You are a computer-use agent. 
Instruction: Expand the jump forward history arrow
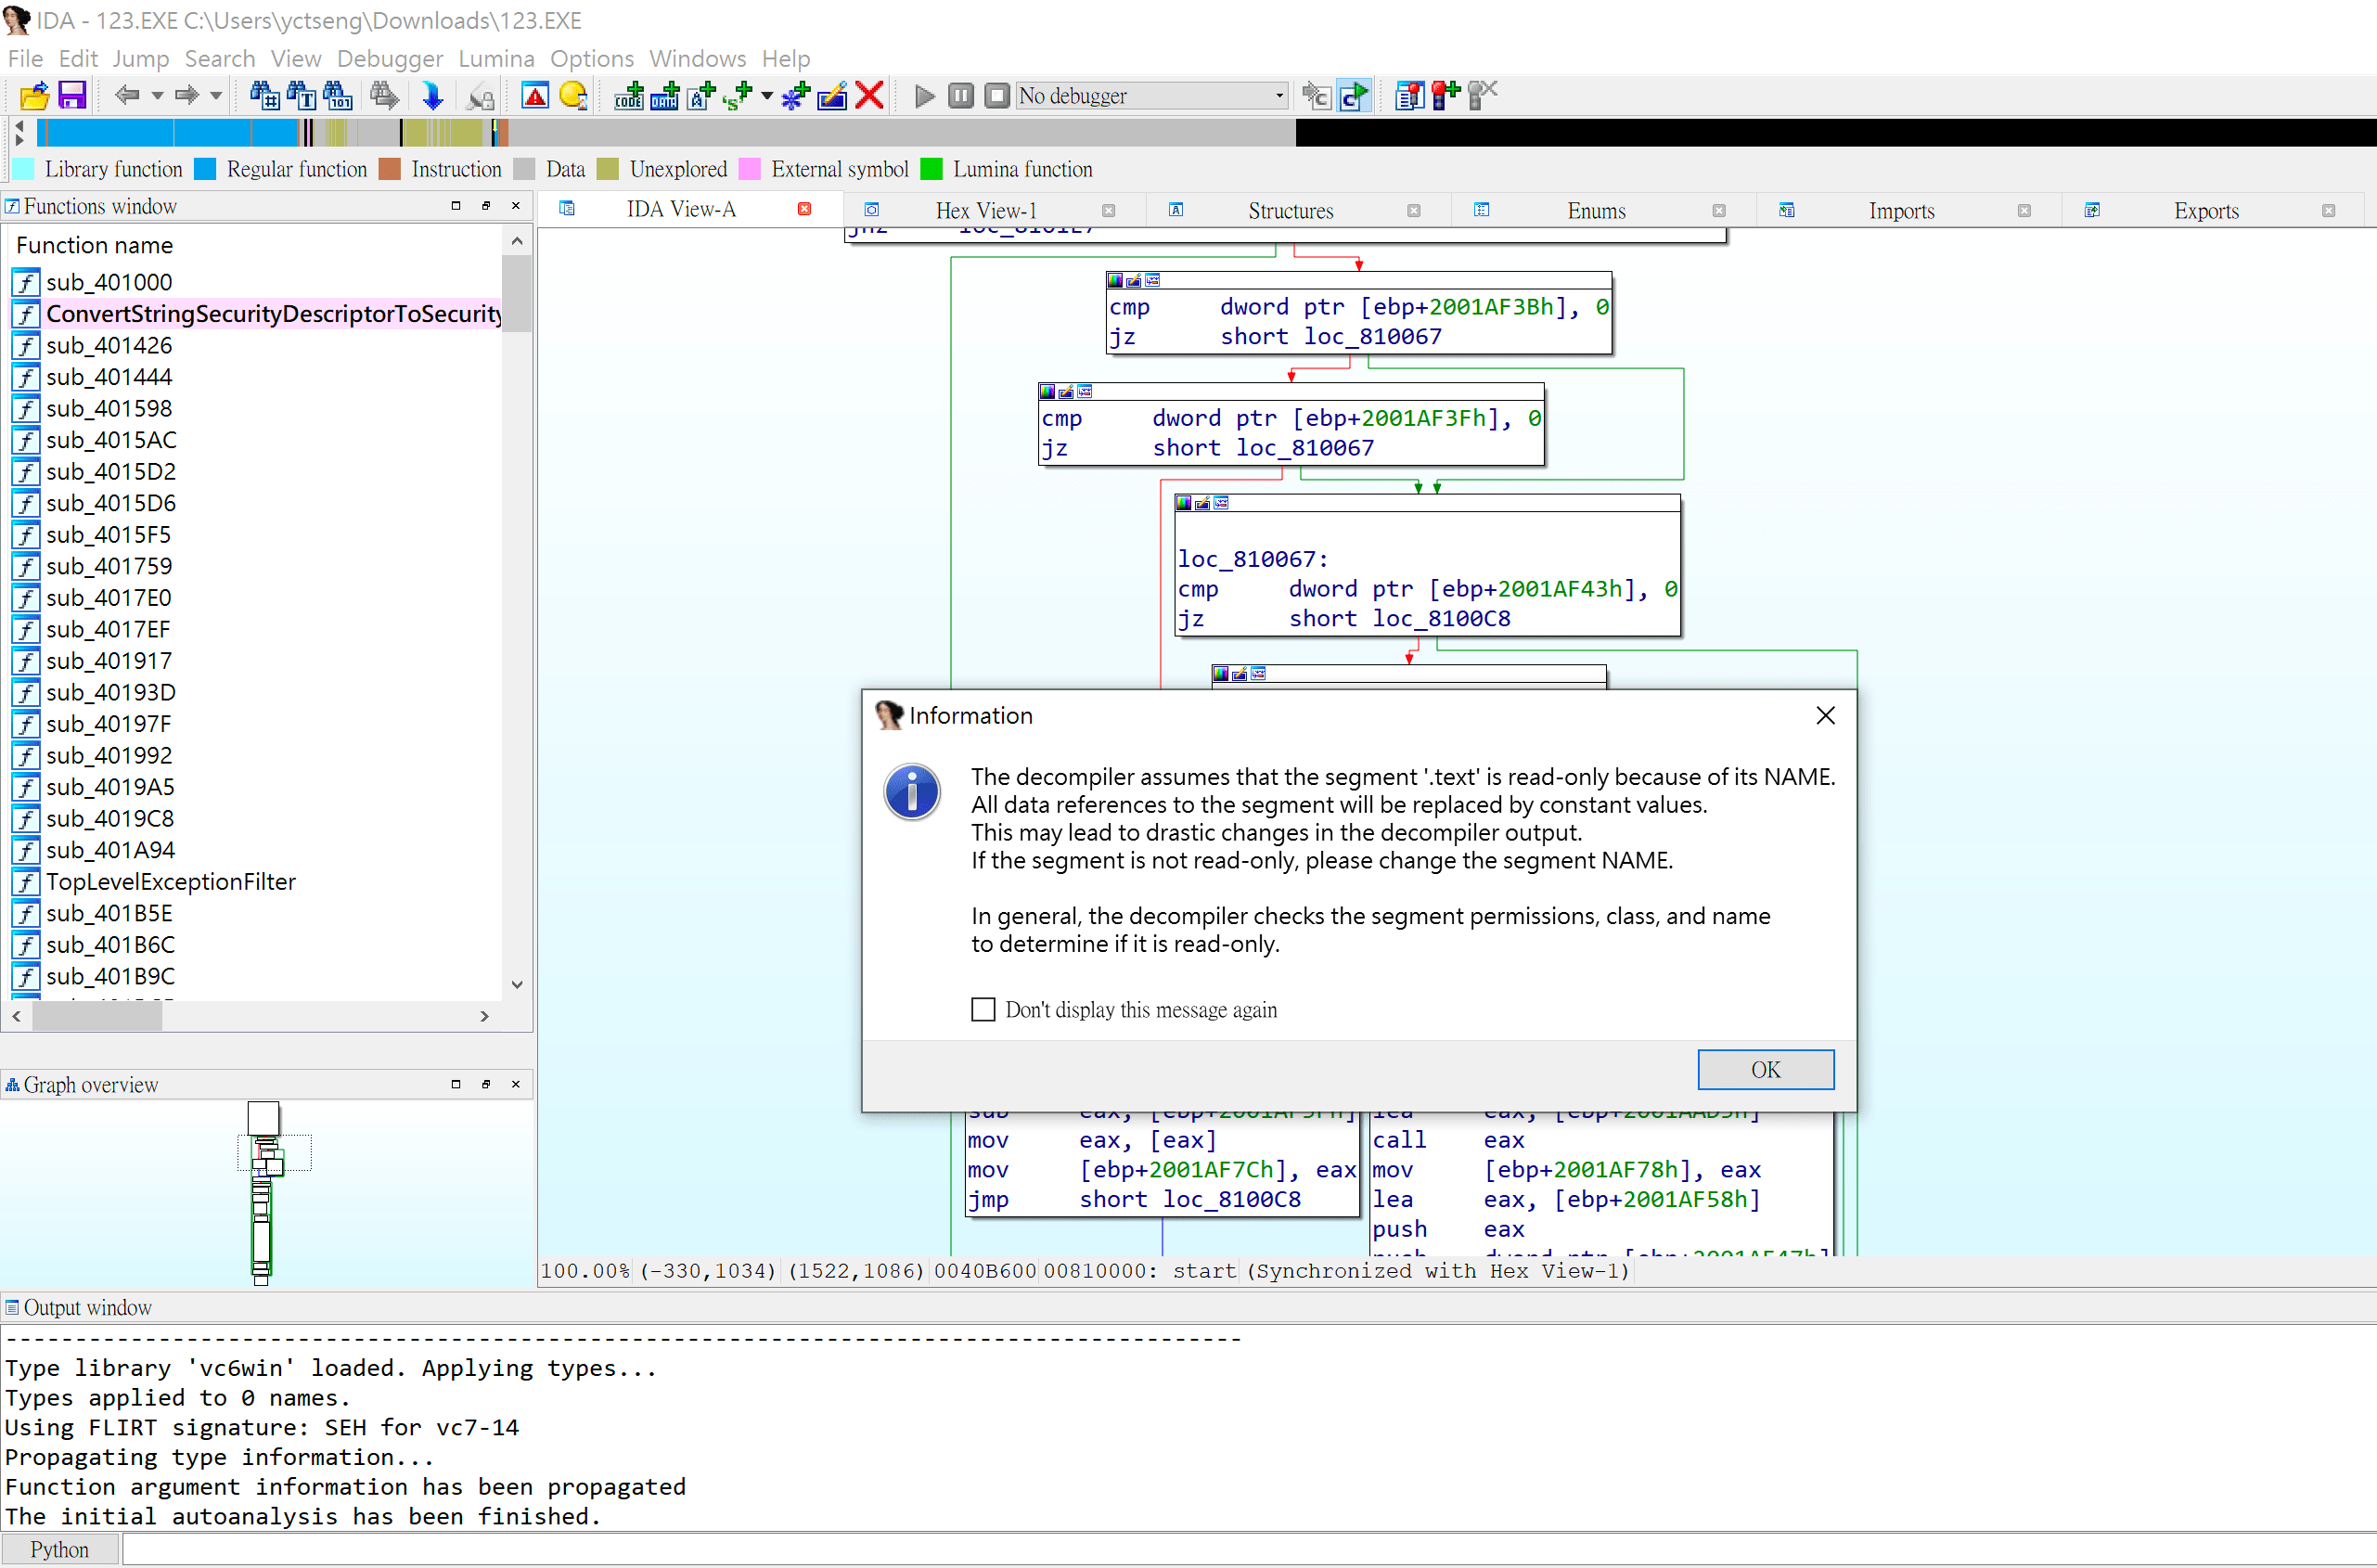point(216,96)
